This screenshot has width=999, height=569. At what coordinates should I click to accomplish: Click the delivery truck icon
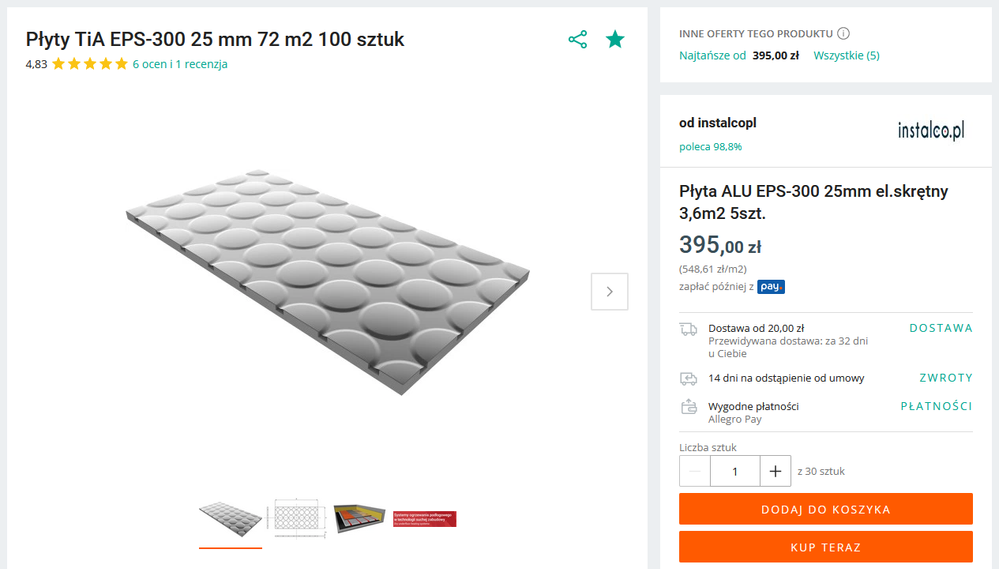[688, 329]
